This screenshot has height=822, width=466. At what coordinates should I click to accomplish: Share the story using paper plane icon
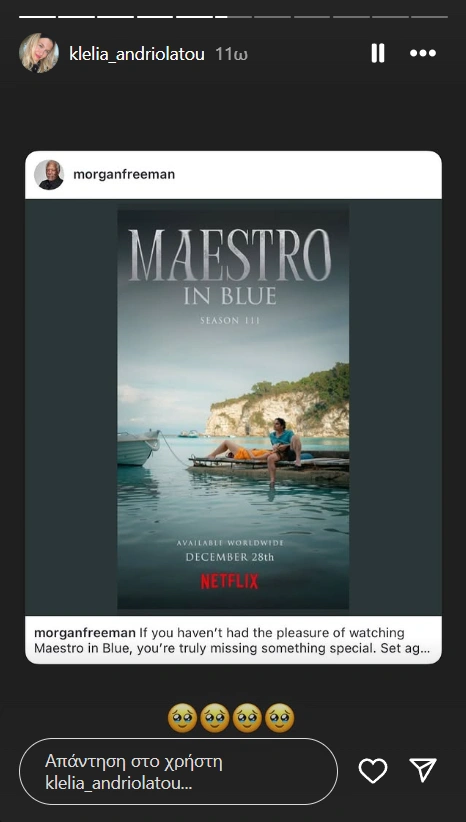tap(423, 771)
